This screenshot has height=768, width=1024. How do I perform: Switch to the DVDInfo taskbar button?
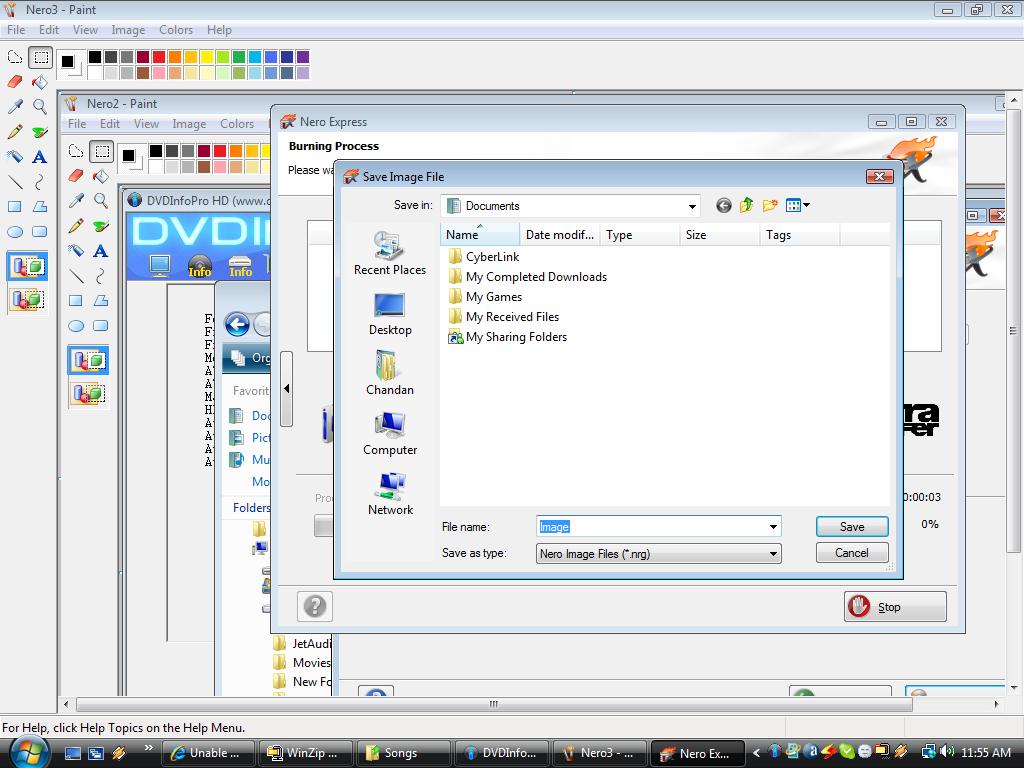tap(500, 753)
